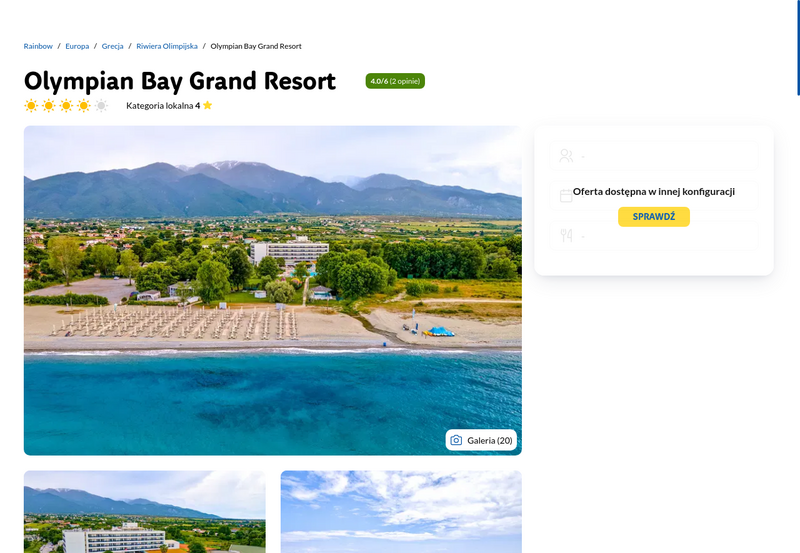
Task: Click the 4.0/6 opinions badge
Action: pos(395,81)
